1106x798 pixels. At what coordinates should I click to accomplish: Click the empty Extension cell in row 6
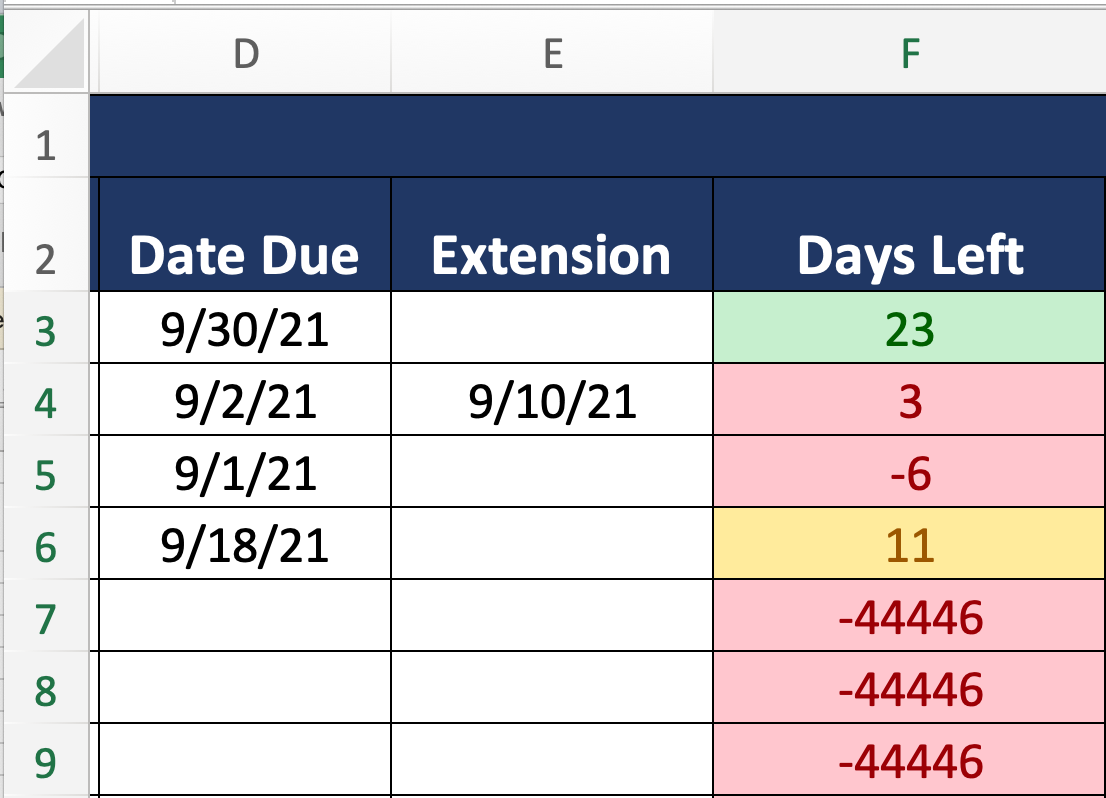(x=552, y=546)
